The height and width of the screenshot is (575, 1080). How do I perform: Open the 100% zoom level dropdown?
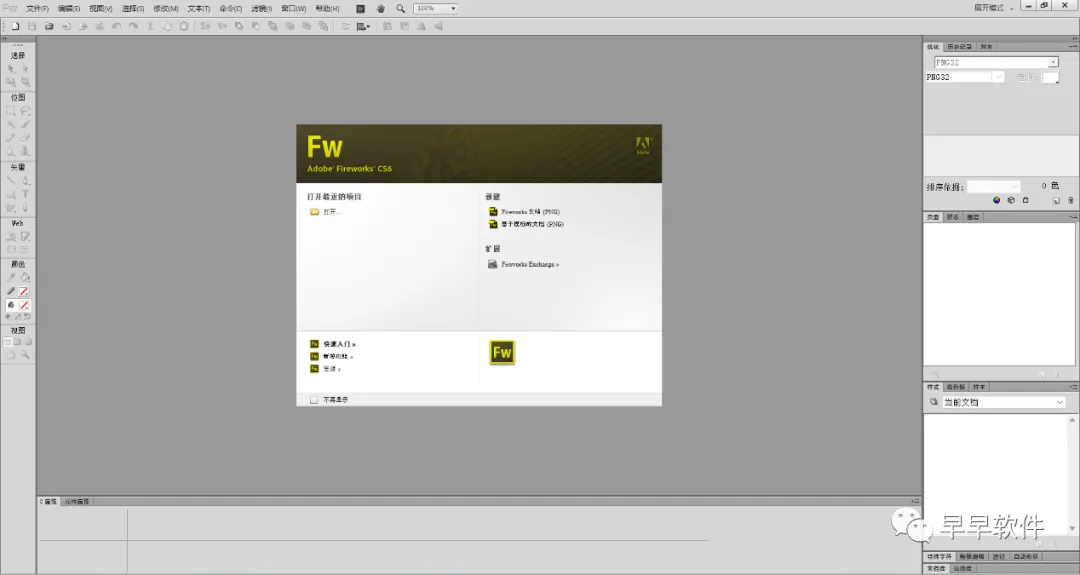coord(435,8)
